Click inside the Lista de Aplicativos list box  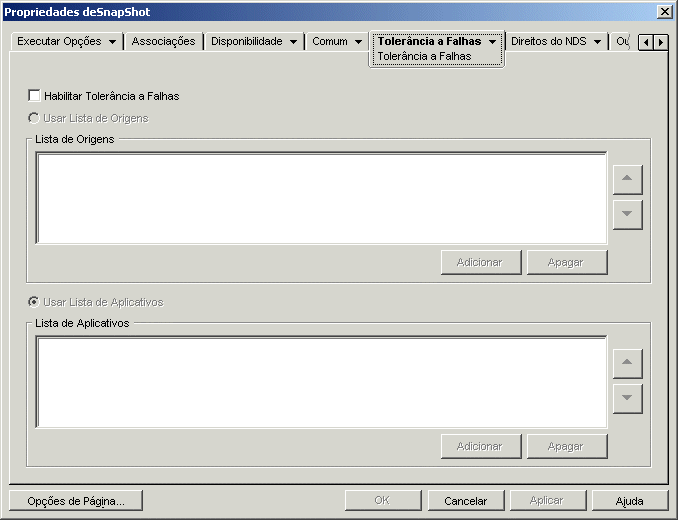coord(321,382)
